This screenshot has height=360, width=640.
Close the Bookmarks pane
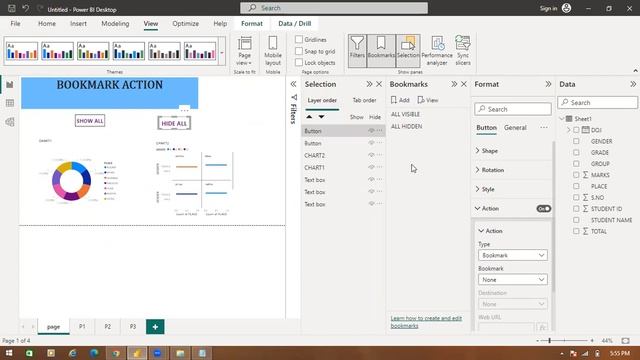tap(464, 84)
